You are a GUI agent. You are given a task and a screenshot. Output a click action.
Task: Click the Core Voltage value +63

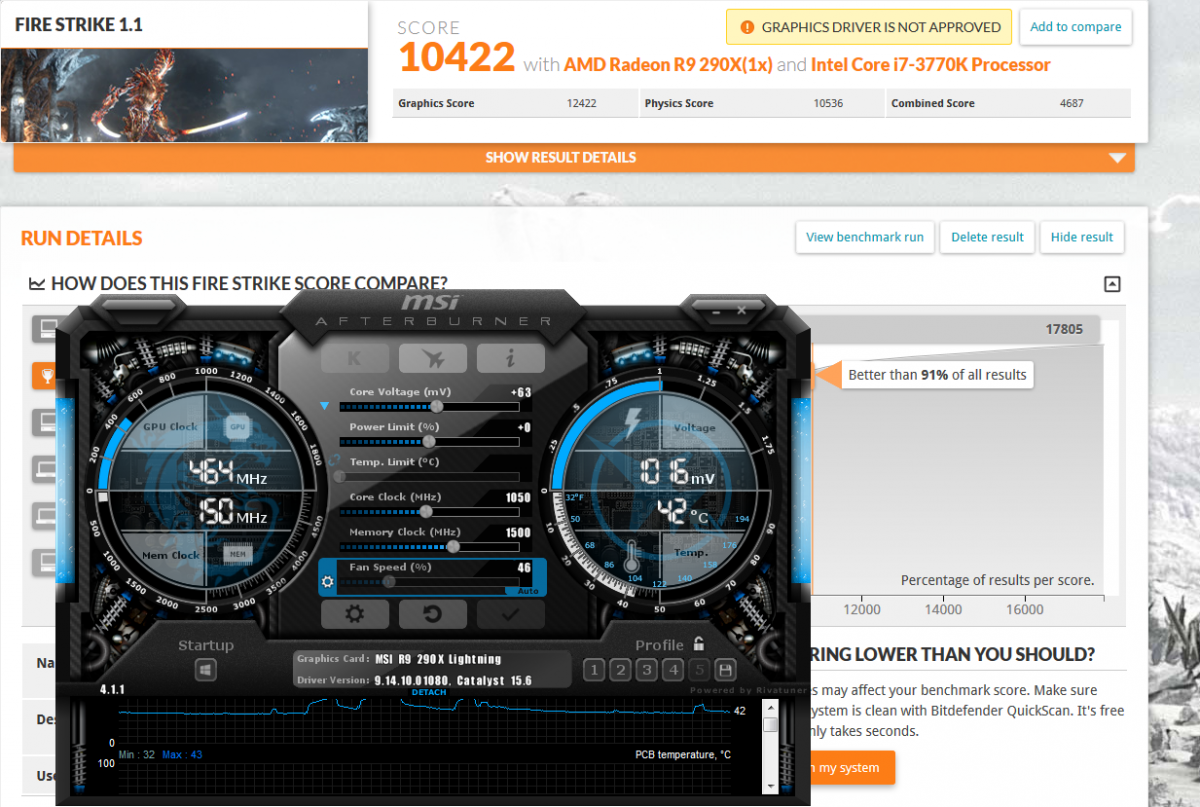[520, 392]
